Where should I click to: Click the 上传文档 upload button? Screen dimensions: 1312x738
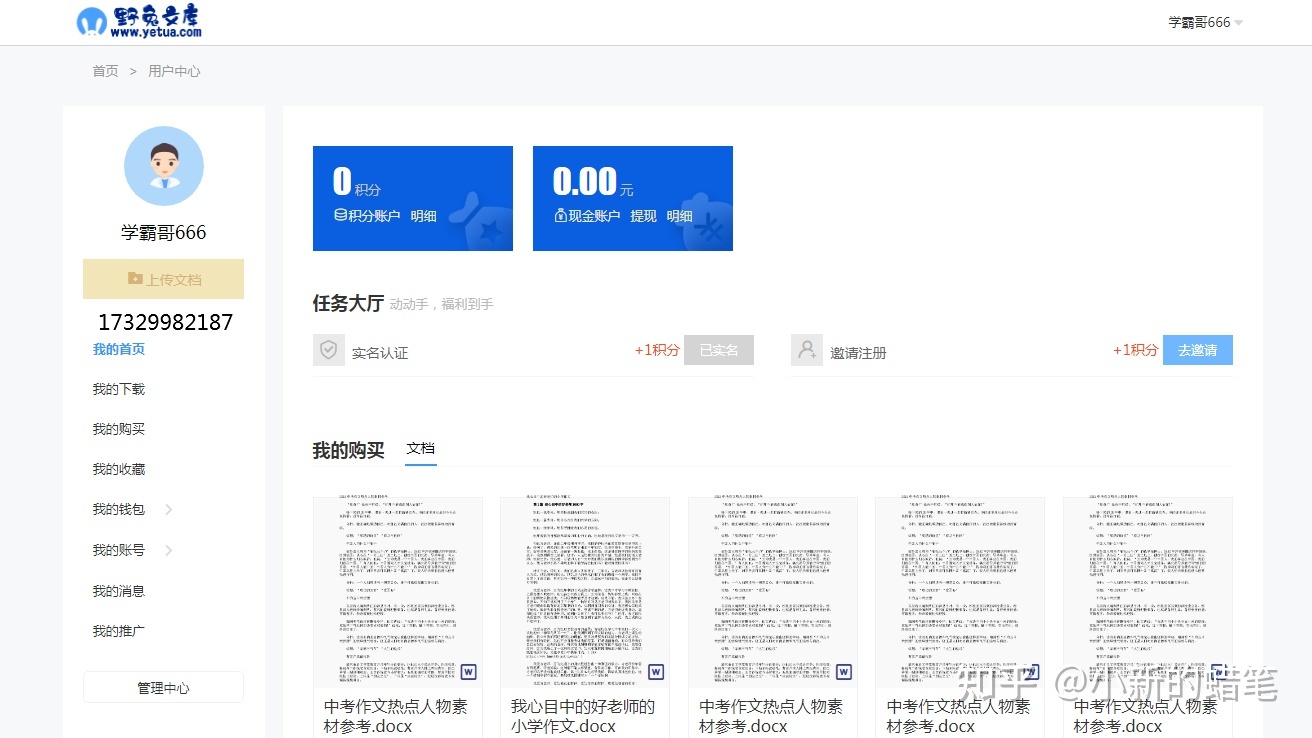tap(163, 279)
